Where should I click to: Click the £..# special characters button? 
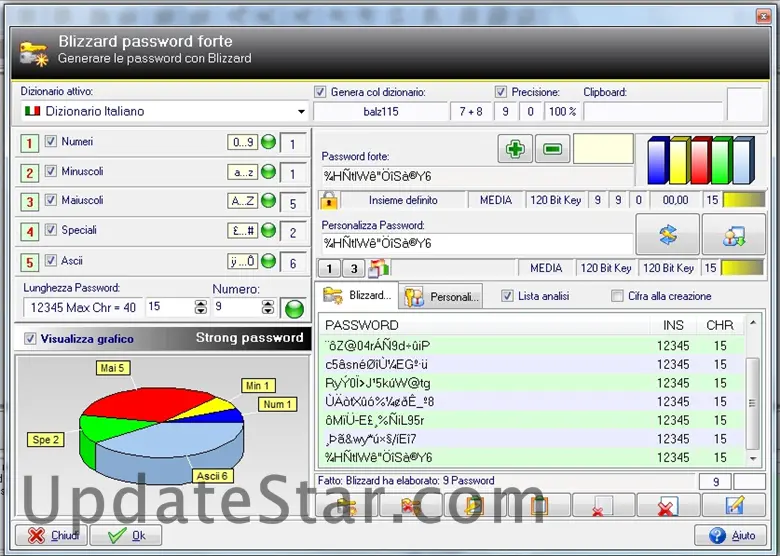click(243, 231)
